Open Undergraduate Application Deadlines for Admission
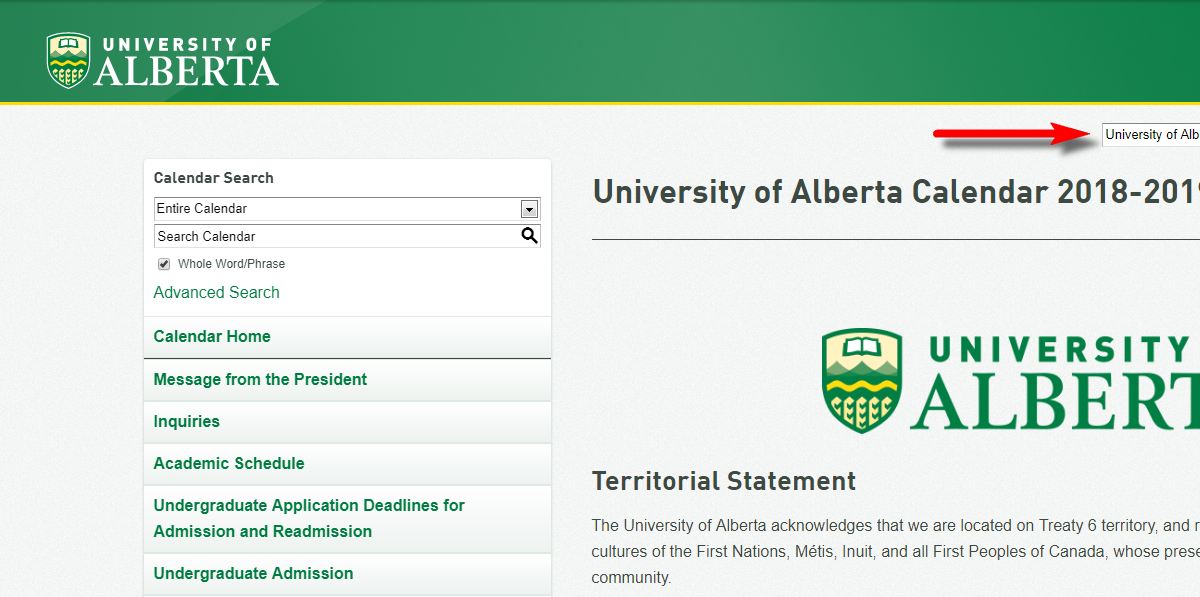Image resolution: width=1200 pixels, height=597 pixels. pos(347,519)
